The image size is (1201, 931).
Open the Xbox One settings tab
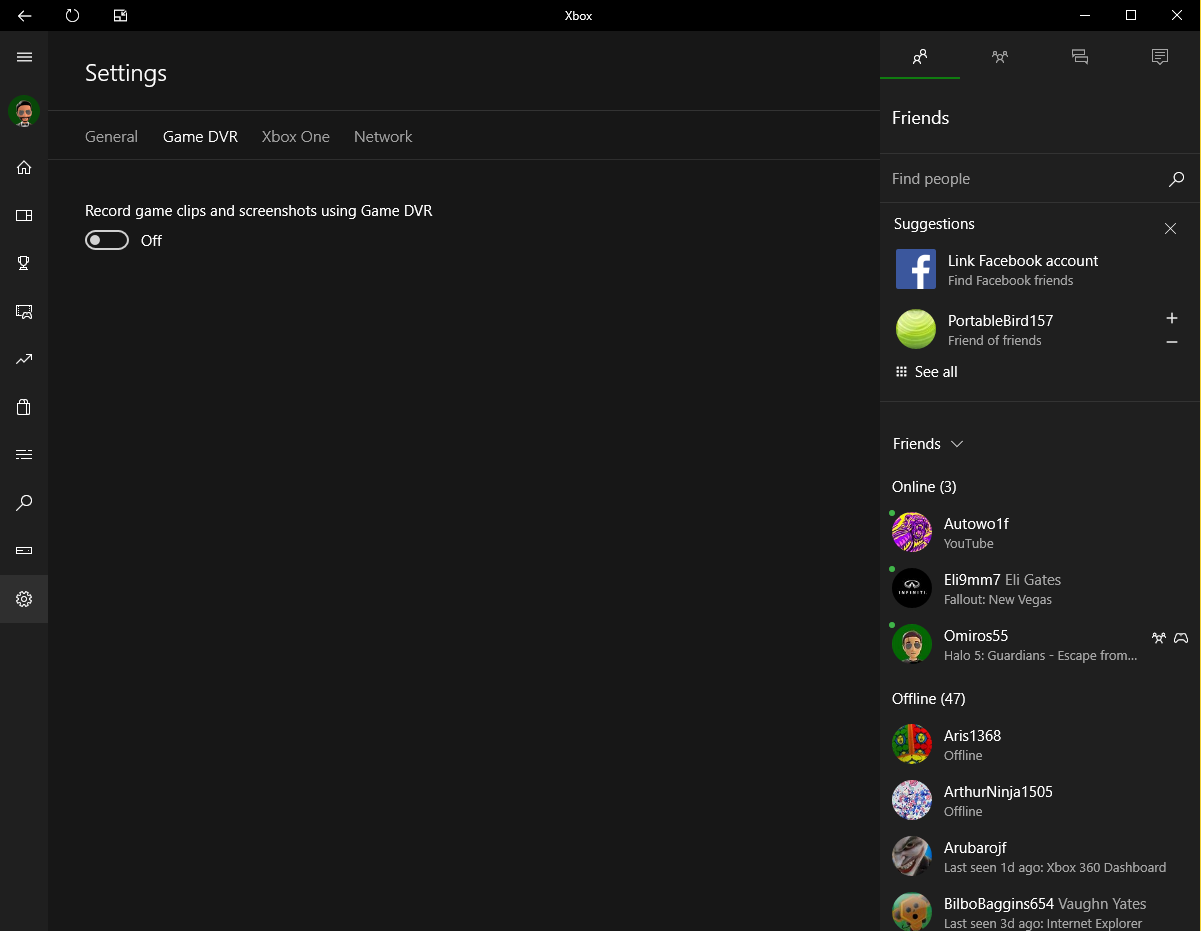pyautogui.click(x=296, y=137)
